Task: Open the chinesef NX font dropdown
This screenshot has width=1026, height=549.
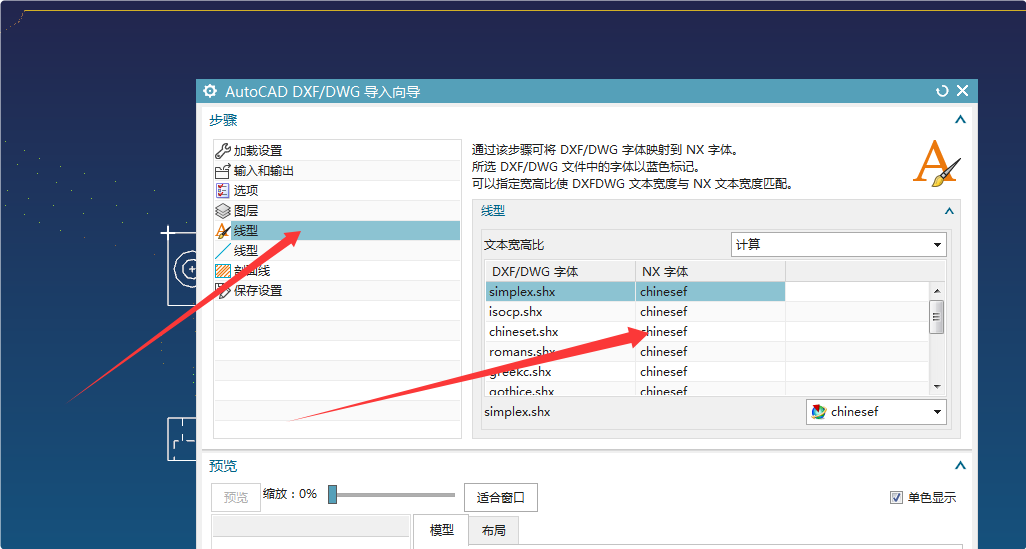Action: click(876, 412)
